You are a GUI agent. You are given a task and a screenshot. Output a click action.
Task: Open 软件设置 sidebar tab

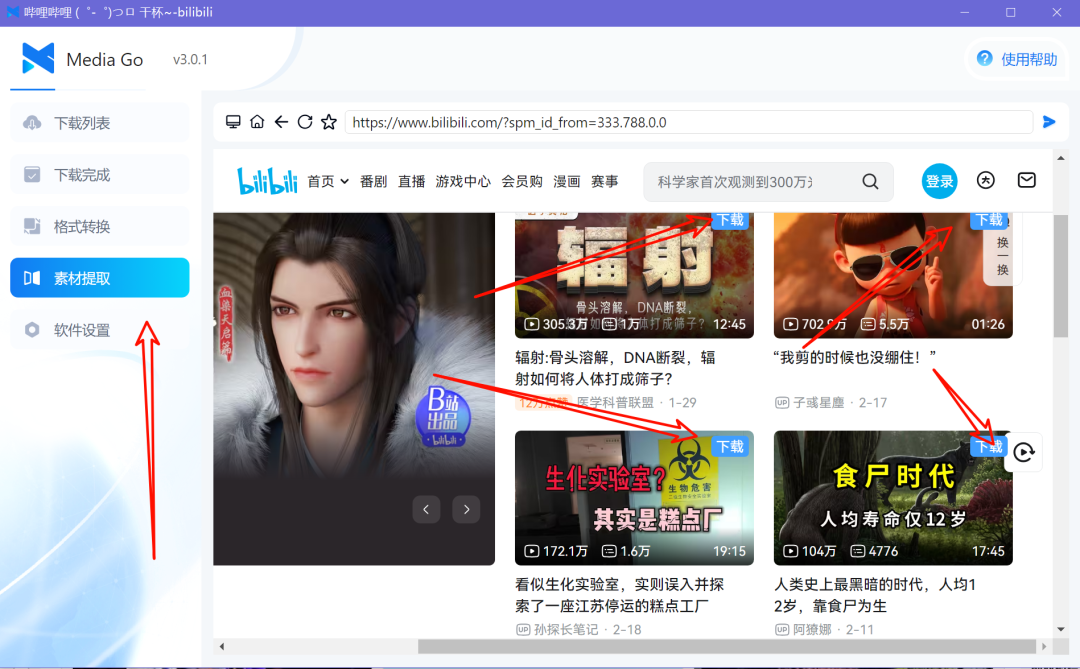click(99, 330)
